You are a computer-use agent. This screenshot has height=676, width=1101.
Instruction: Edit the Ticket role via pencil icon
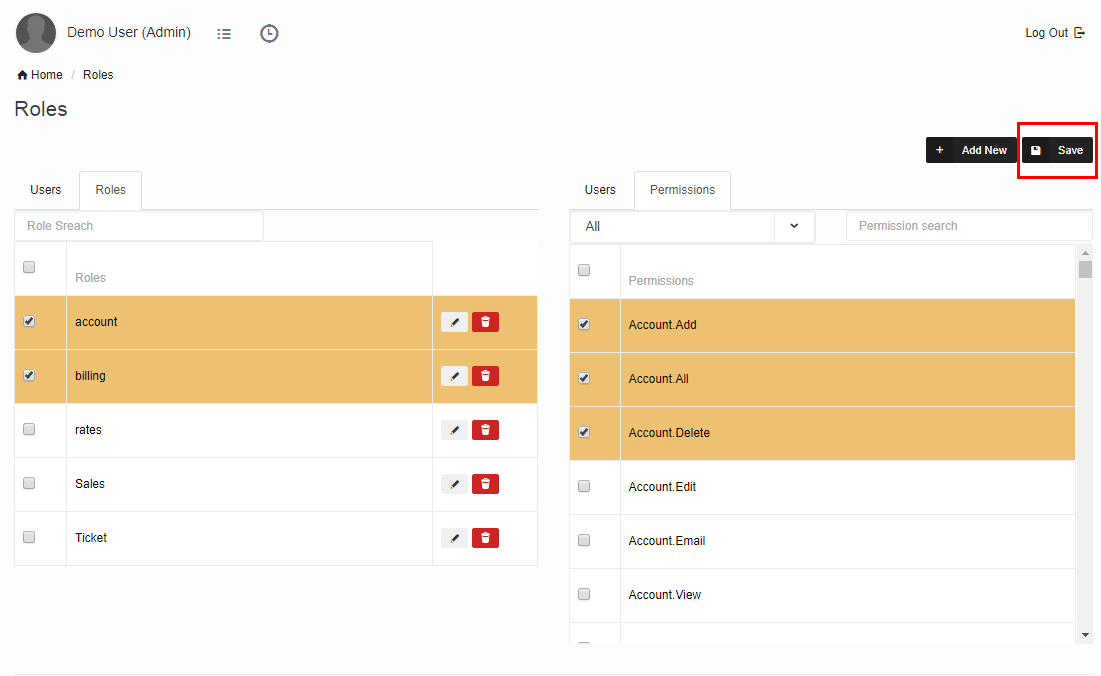click(x=454, y=538)
